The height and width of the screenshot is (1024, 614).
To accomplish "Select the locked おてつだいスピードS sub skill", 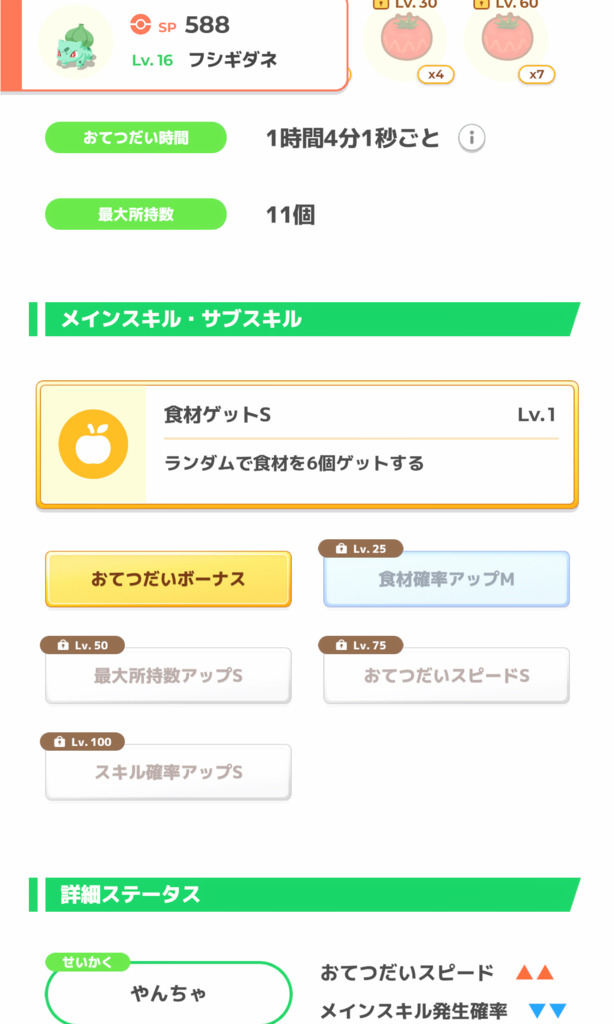I will click(446, 676).
